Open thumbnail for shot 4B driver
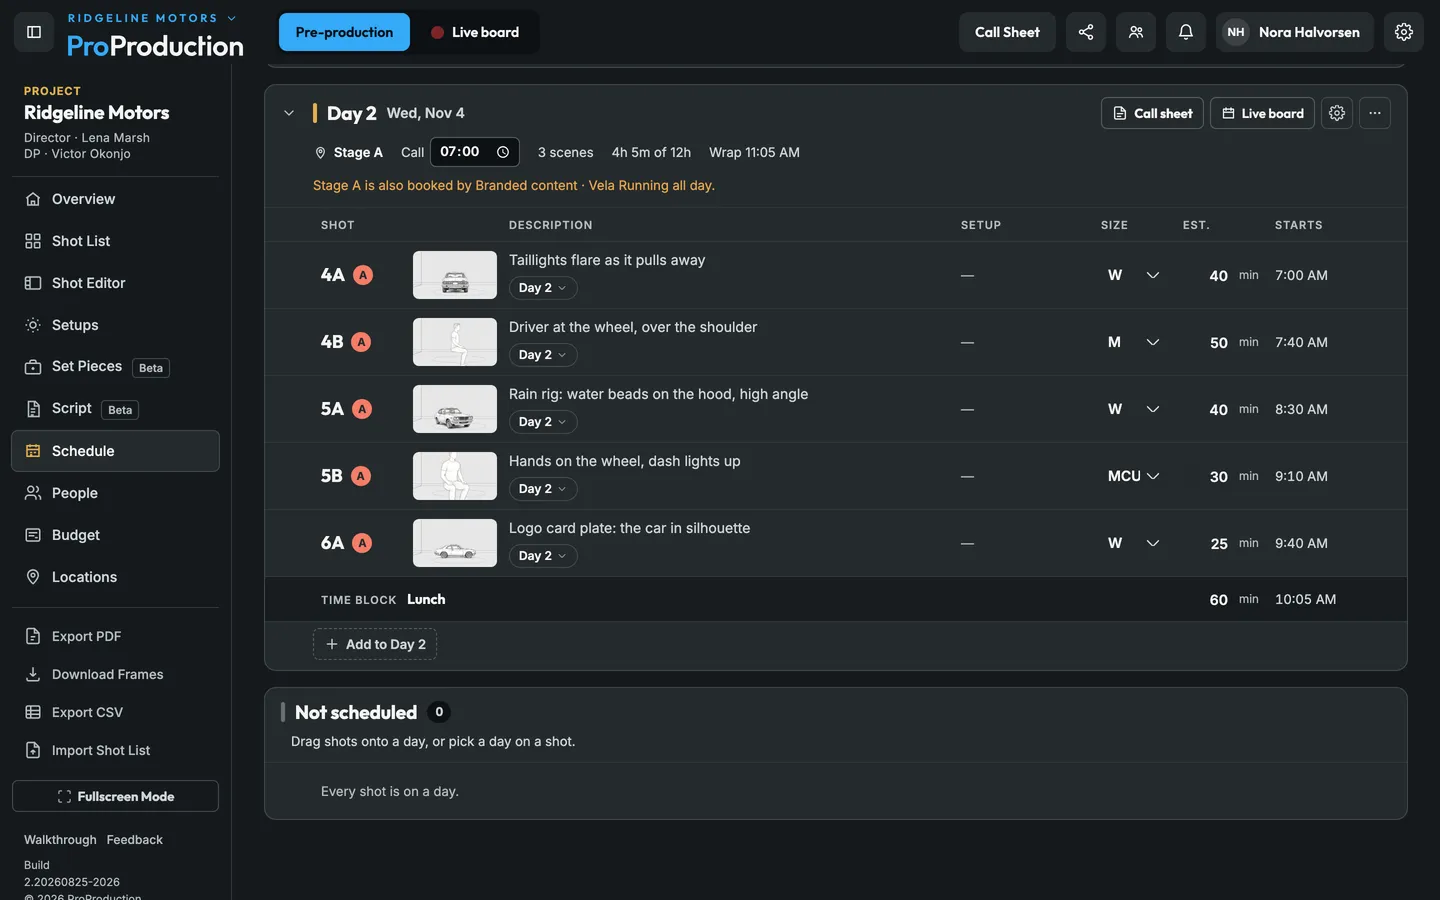This screenshot has height=900, width=1440. click(455, 342)
